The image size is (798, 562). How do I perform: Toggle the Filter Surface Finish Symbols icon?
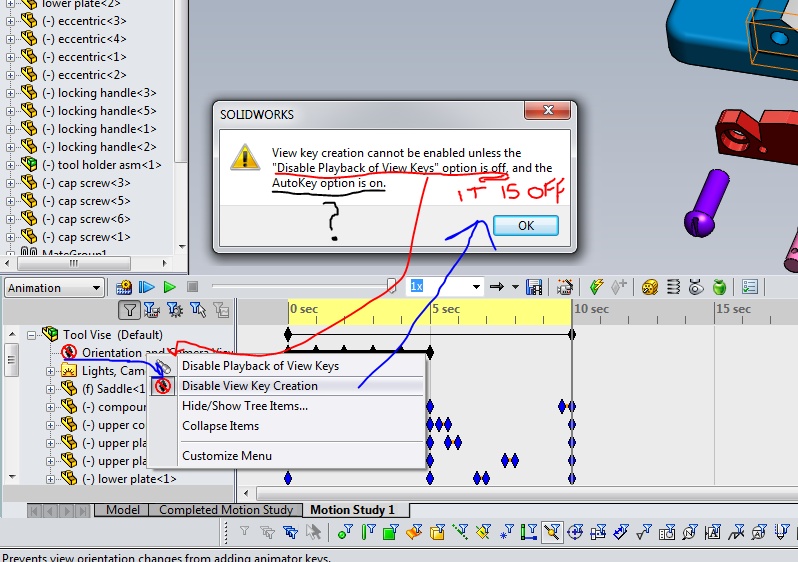644,532
